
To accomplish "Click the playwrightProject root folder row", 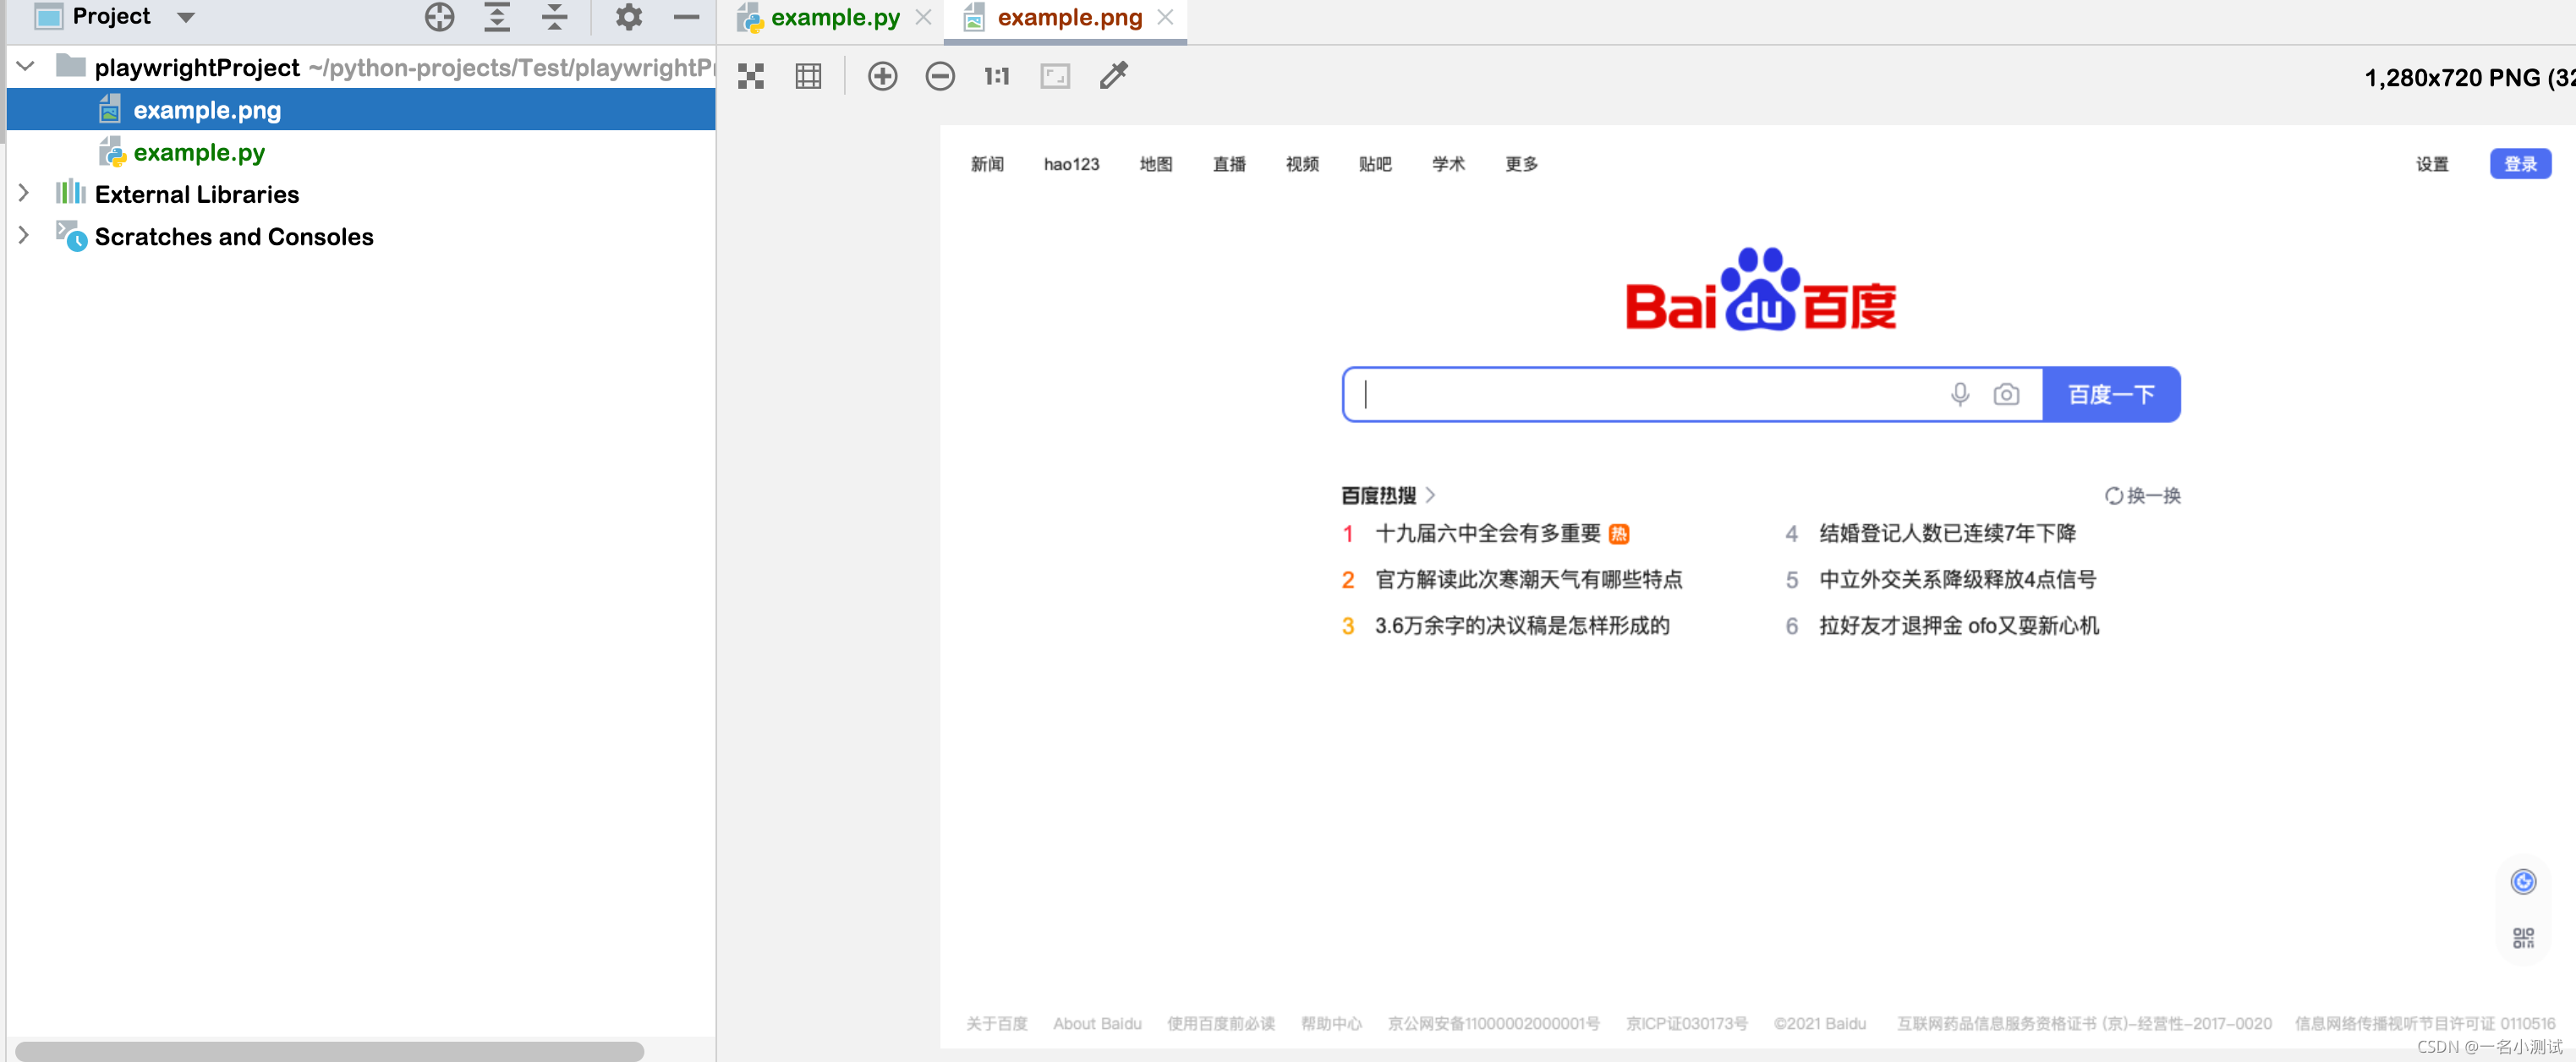I will point(361,67).
